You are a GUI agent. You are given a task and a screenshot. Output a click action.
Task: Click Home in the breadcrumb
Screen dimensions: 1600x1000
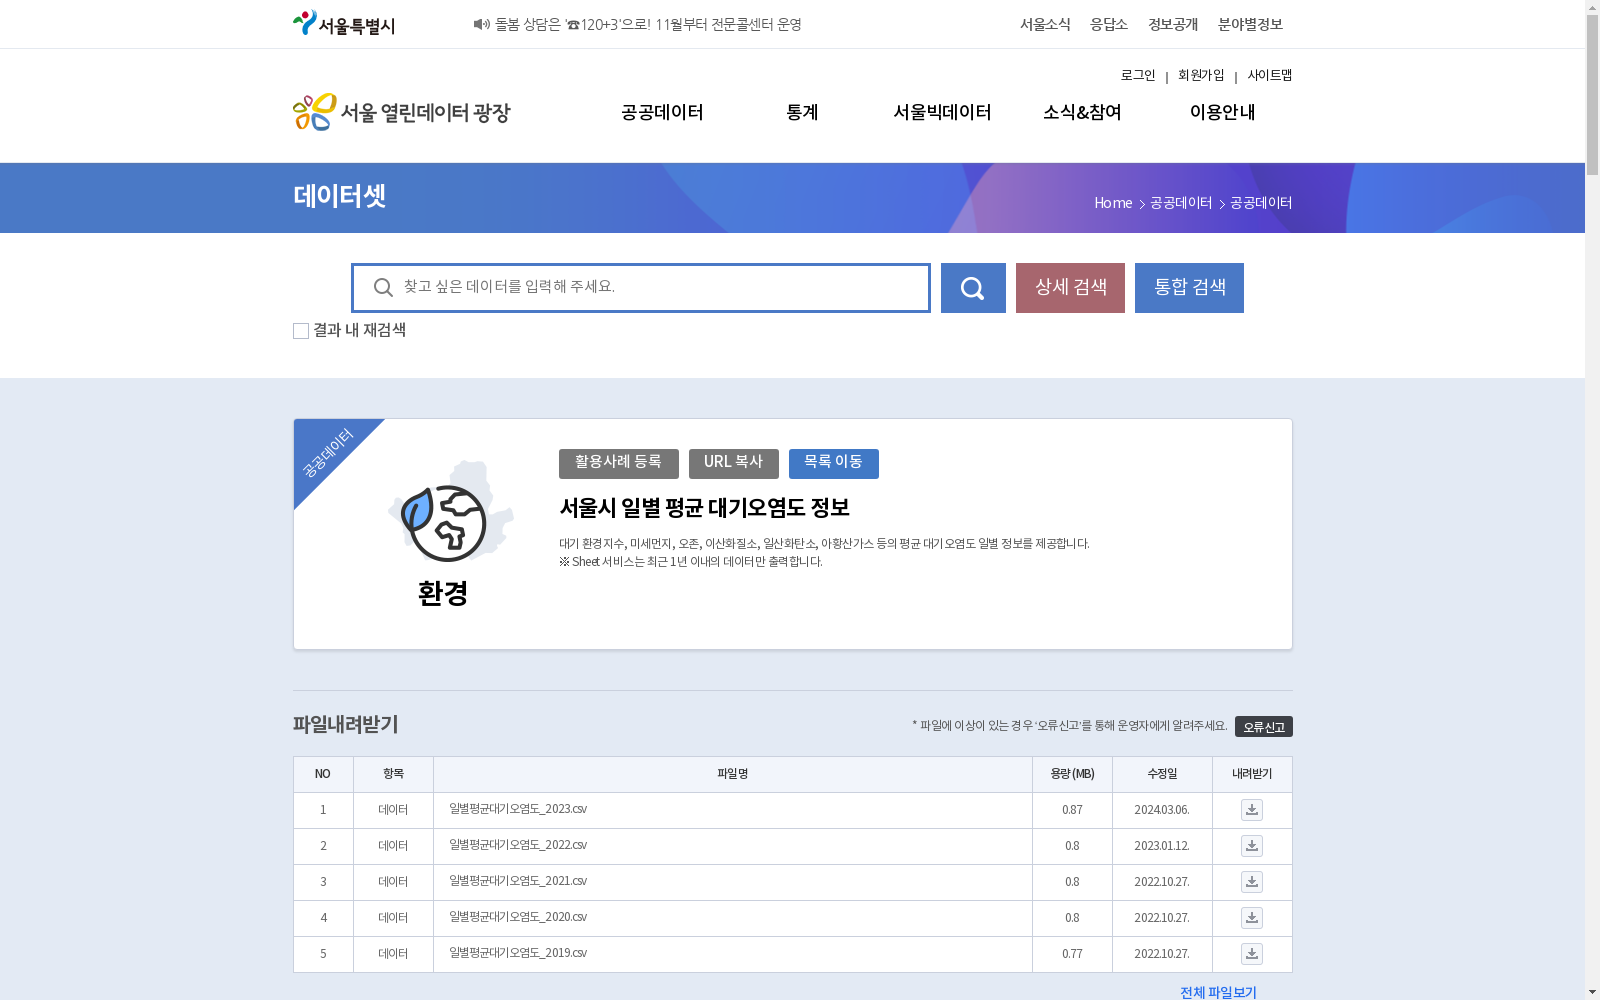(x=1113, y=203)
